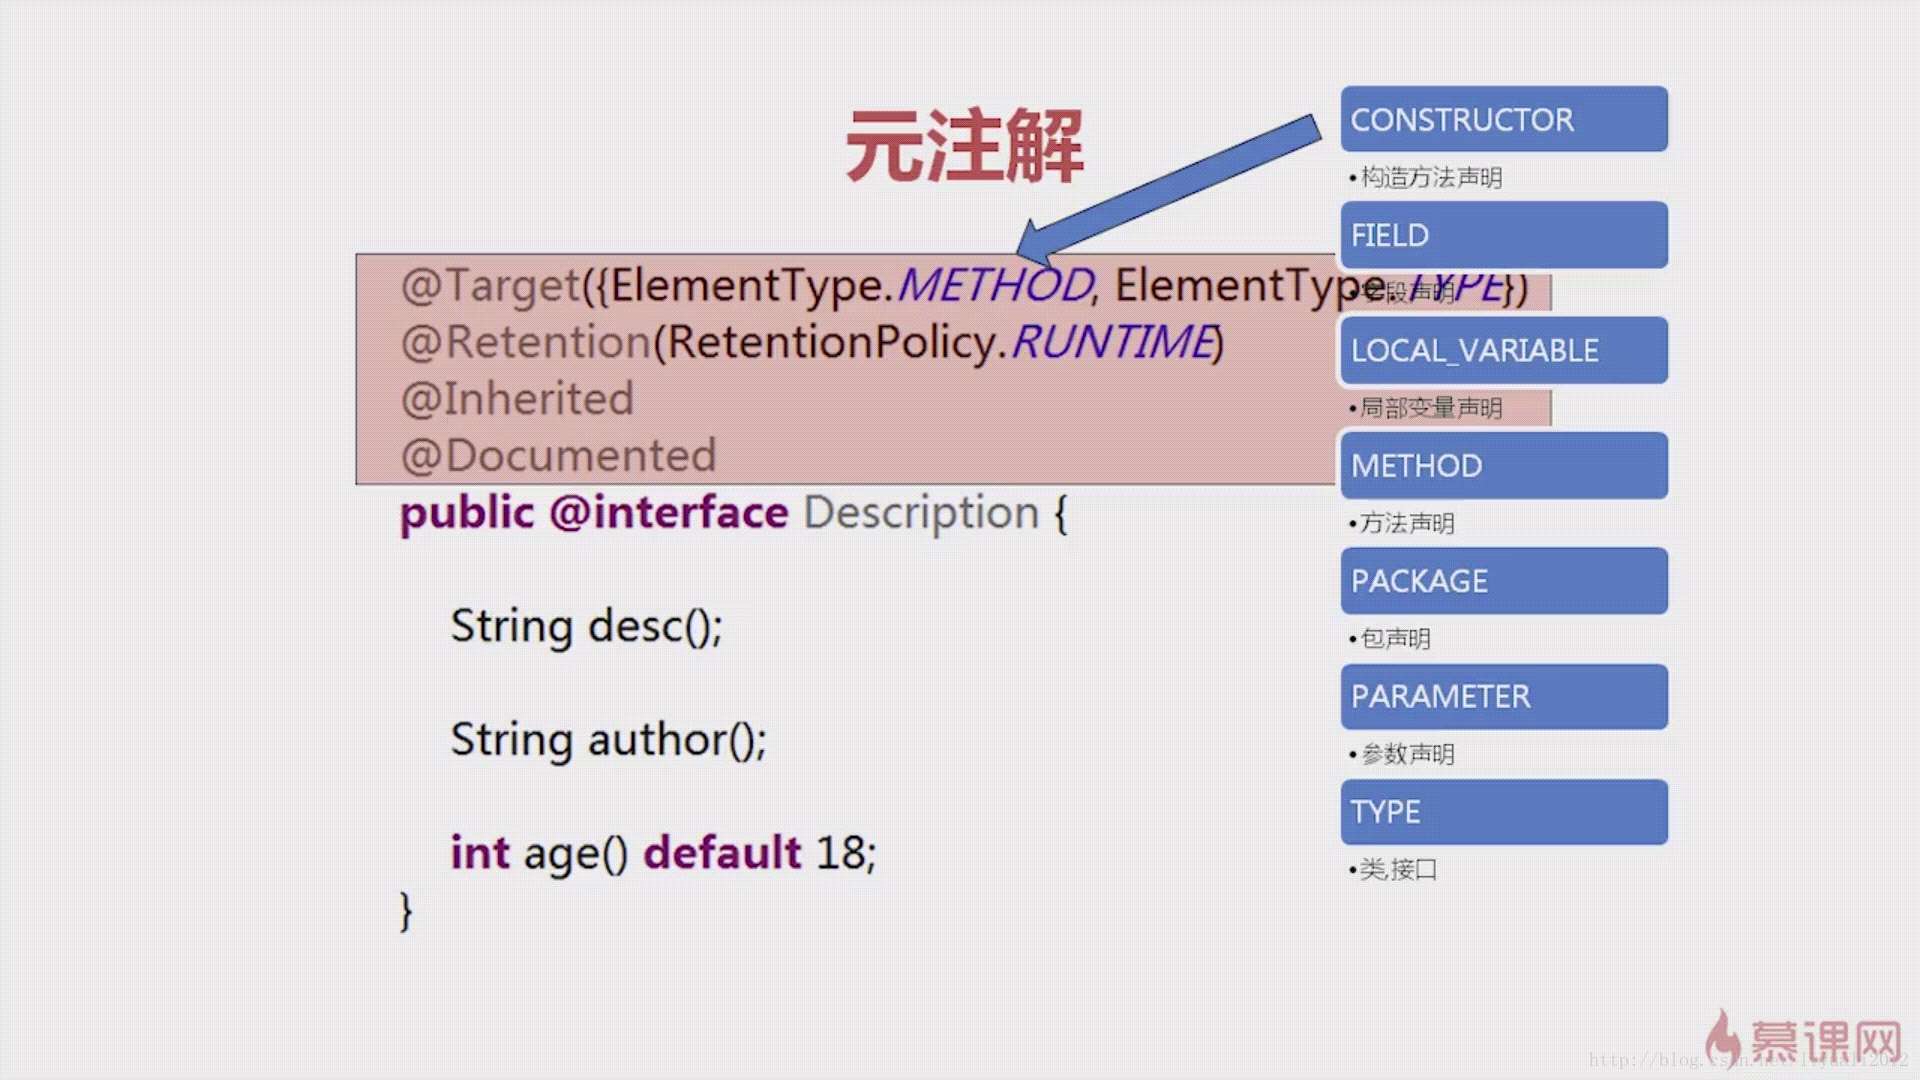The width and height of the screenshot is (1920, 1080).
Task: Click default value 18 in age()
Action: pos(835,852)
